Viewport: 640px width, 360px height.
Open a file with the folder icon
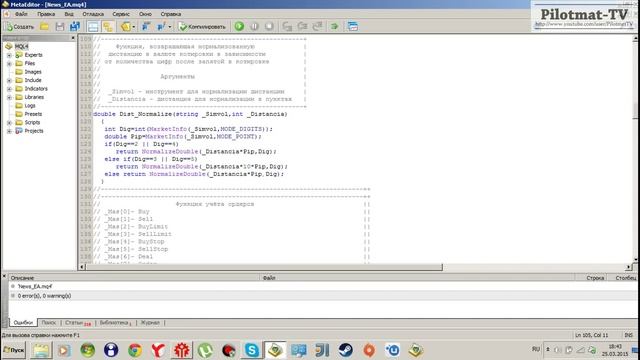44,27
